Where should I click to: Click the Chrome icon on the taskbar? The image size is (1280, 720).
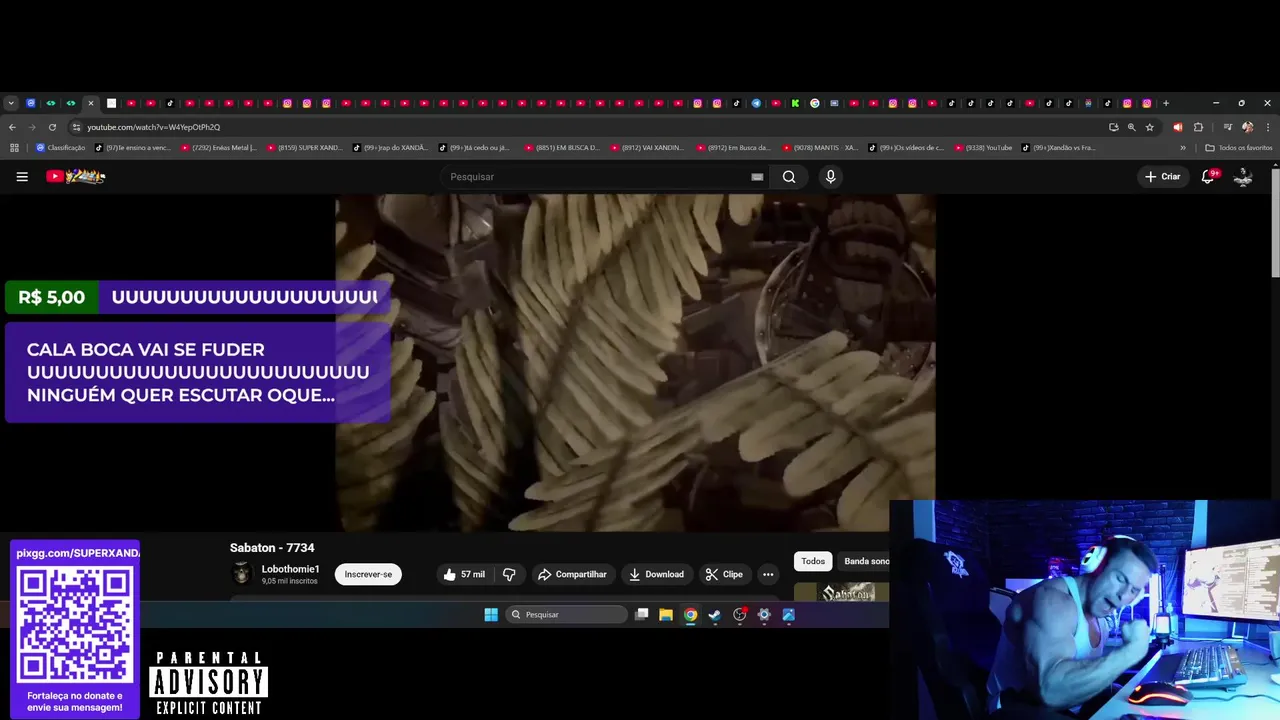[x=690, y=615]
